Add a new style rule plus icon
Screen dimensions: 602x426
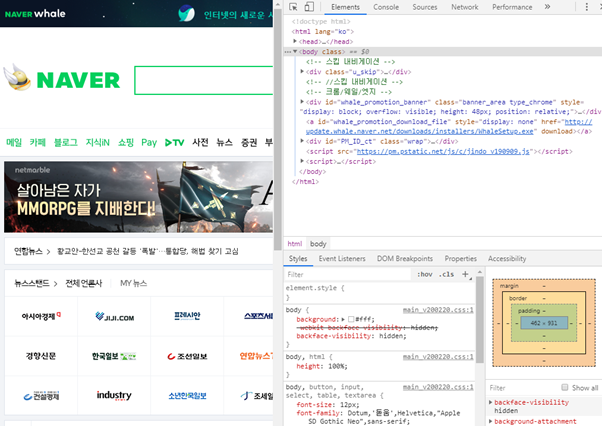(x=466, y=274)
